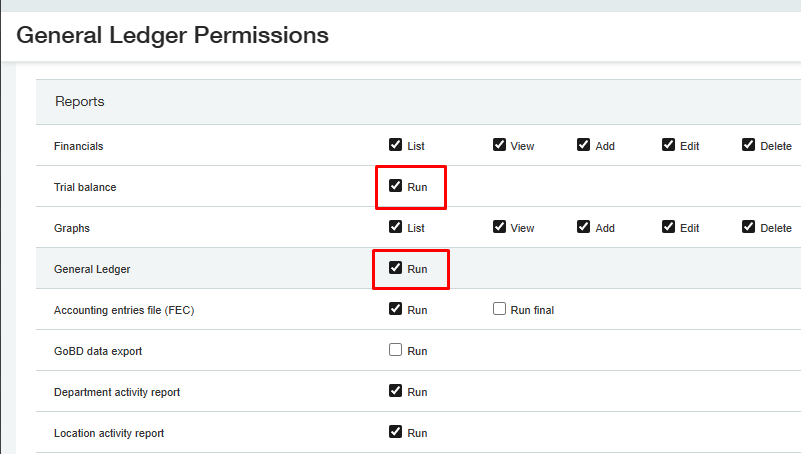Disable Financials Delete permission checkbox

click(x=748, y=145)
